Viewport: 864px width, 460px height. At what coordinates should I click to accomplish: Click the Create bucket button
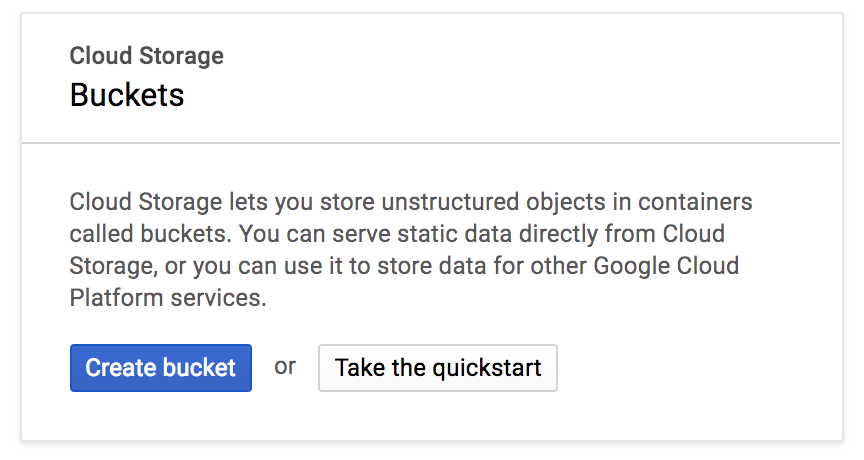pyautogui.click(x=161, y=367)
